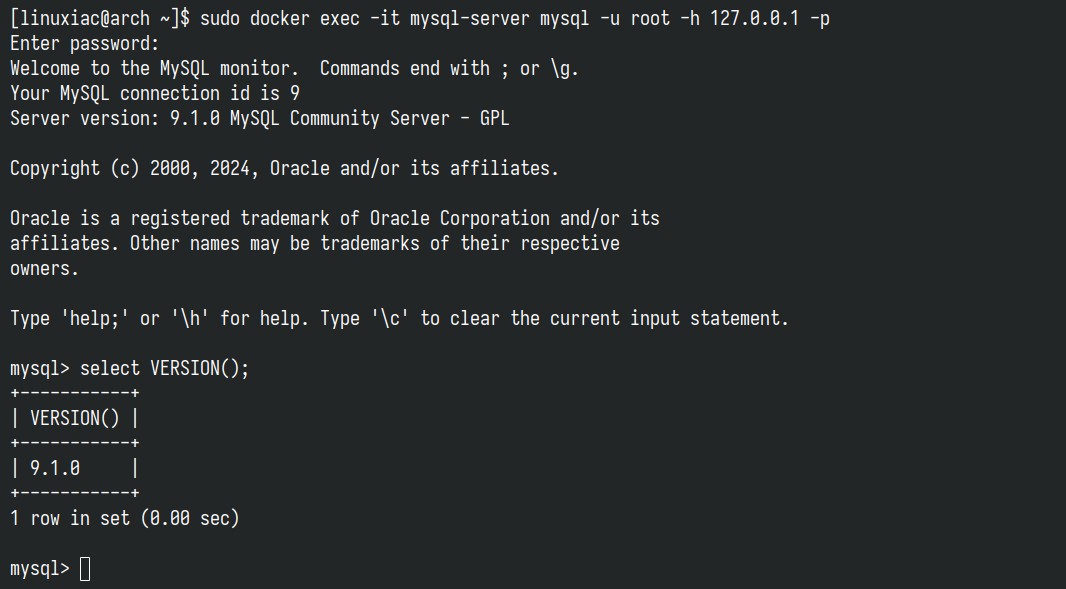This screenshot has height=589, width=1066.
Task: Click 'Welcome to the MySQL monitor' text
Action: tap(154, 69)
